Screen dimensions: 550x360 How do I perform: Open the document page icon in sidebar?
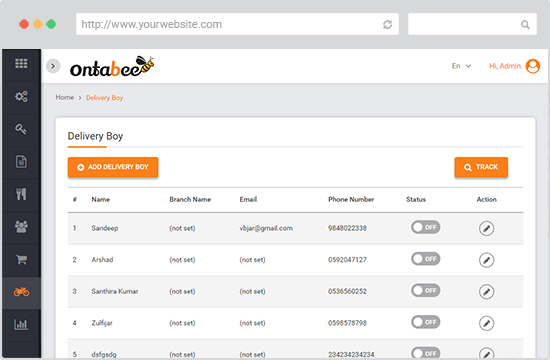tap(21, 161)
